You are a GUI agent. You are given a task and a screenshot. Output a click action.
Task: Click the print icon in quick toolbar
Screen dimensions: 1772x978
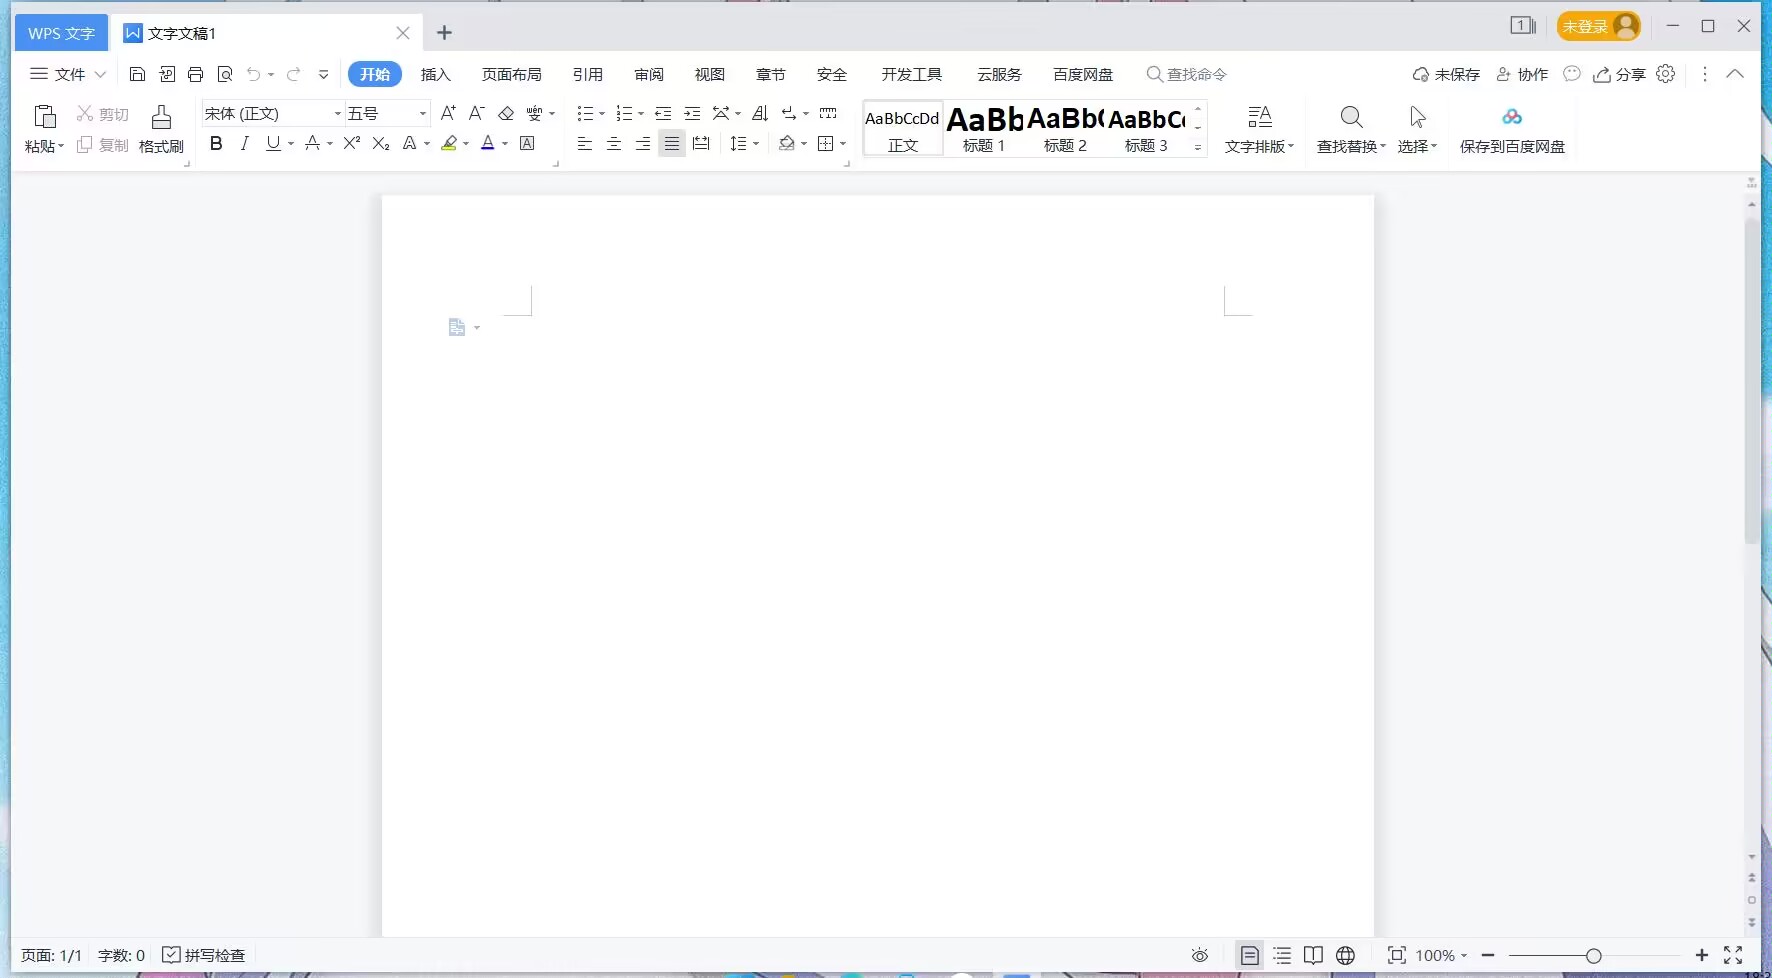[196, 75]
